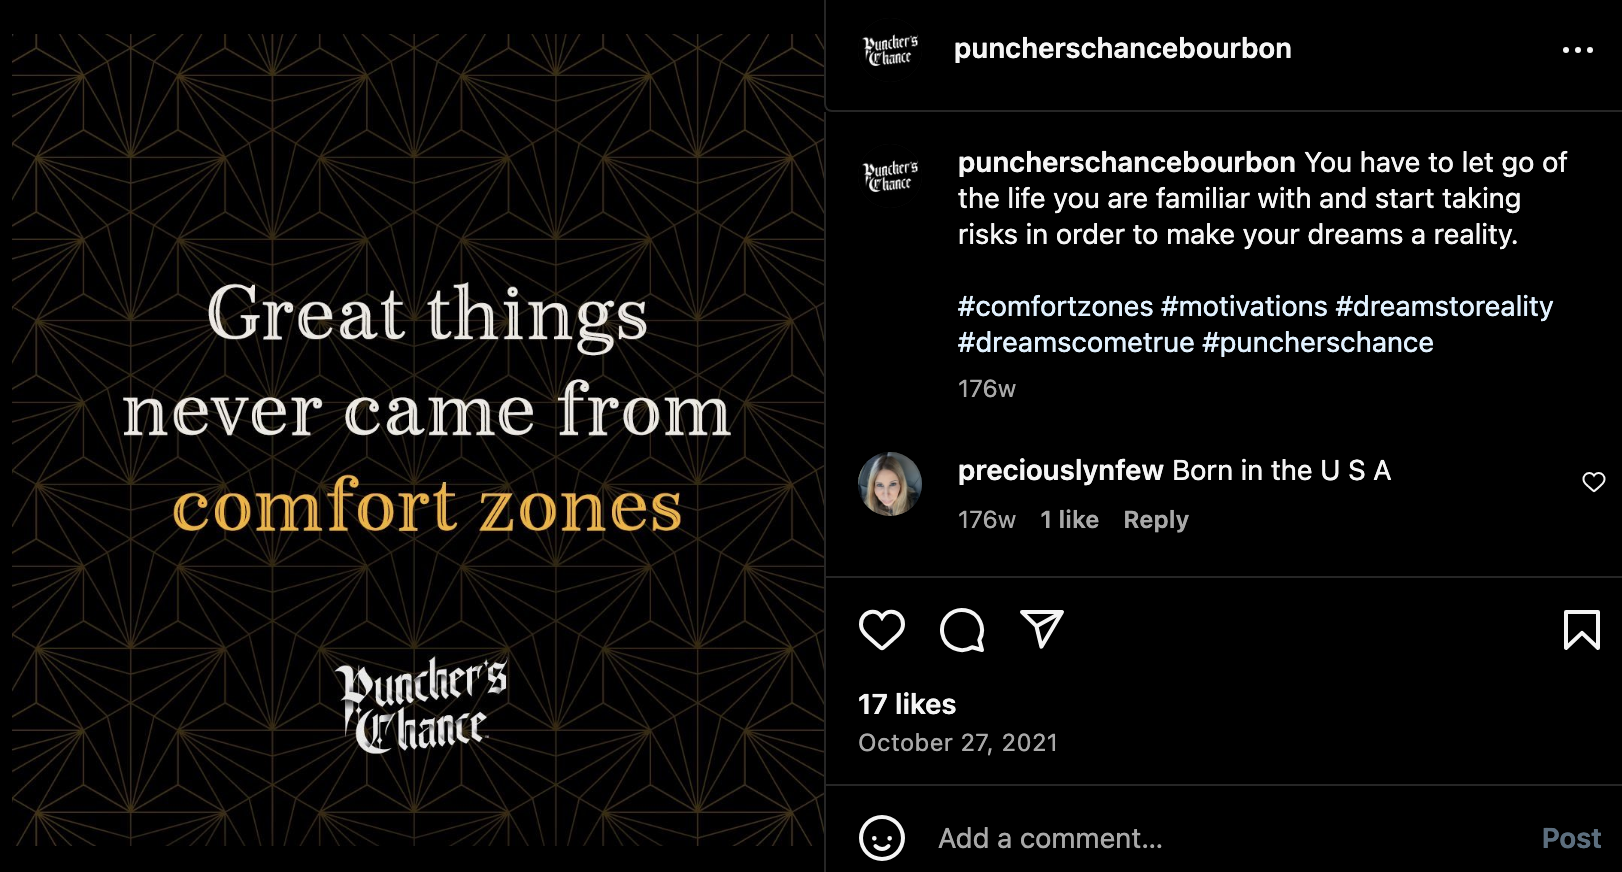Open the #comfortzones hashtag

coord(1055,306)
